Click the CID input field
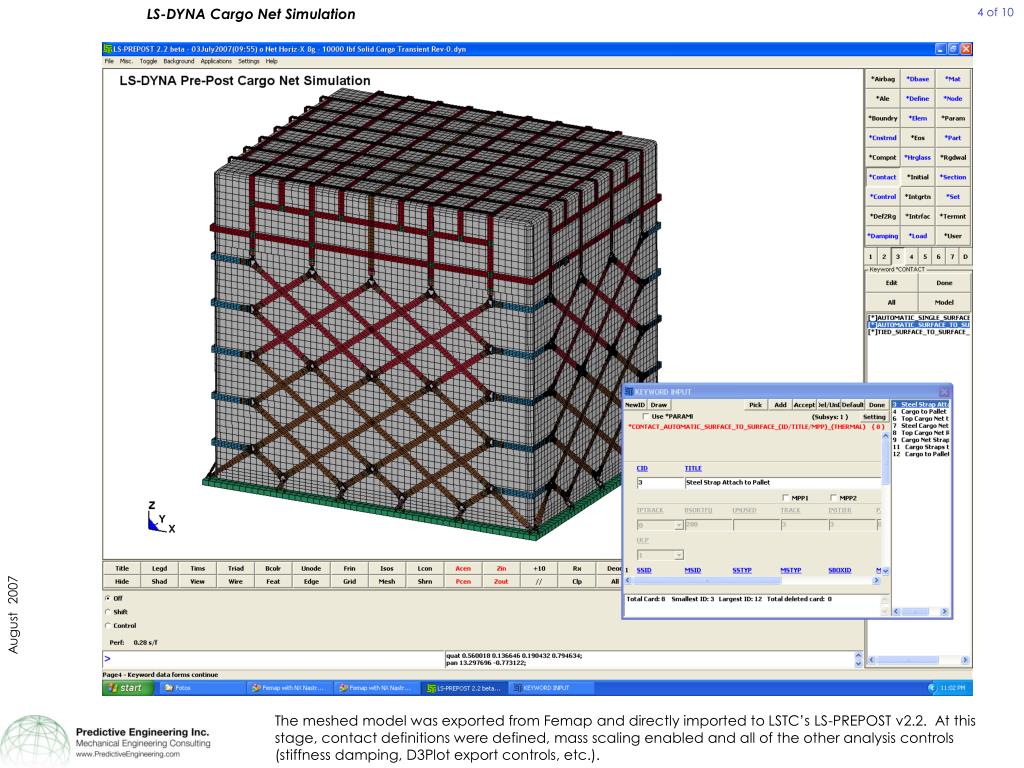This screenshot has height=768, width=1024. [660, 483]
